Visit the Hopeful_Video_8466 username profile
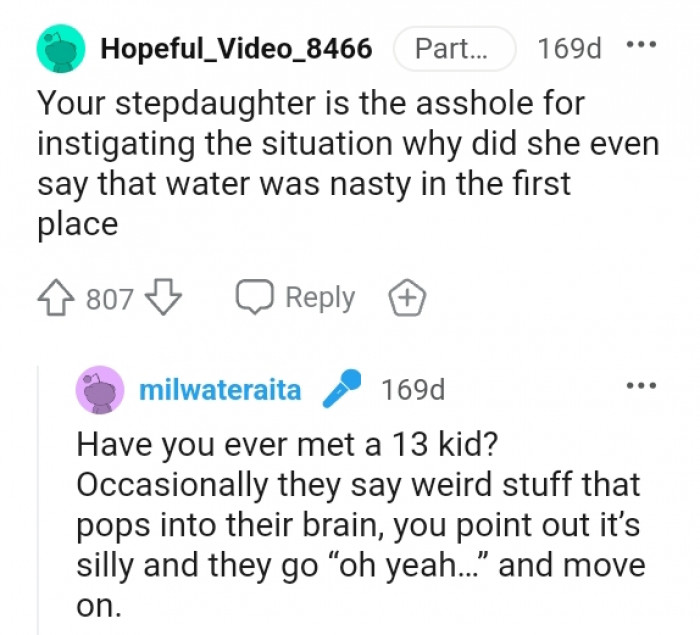 tap(236, 48)
